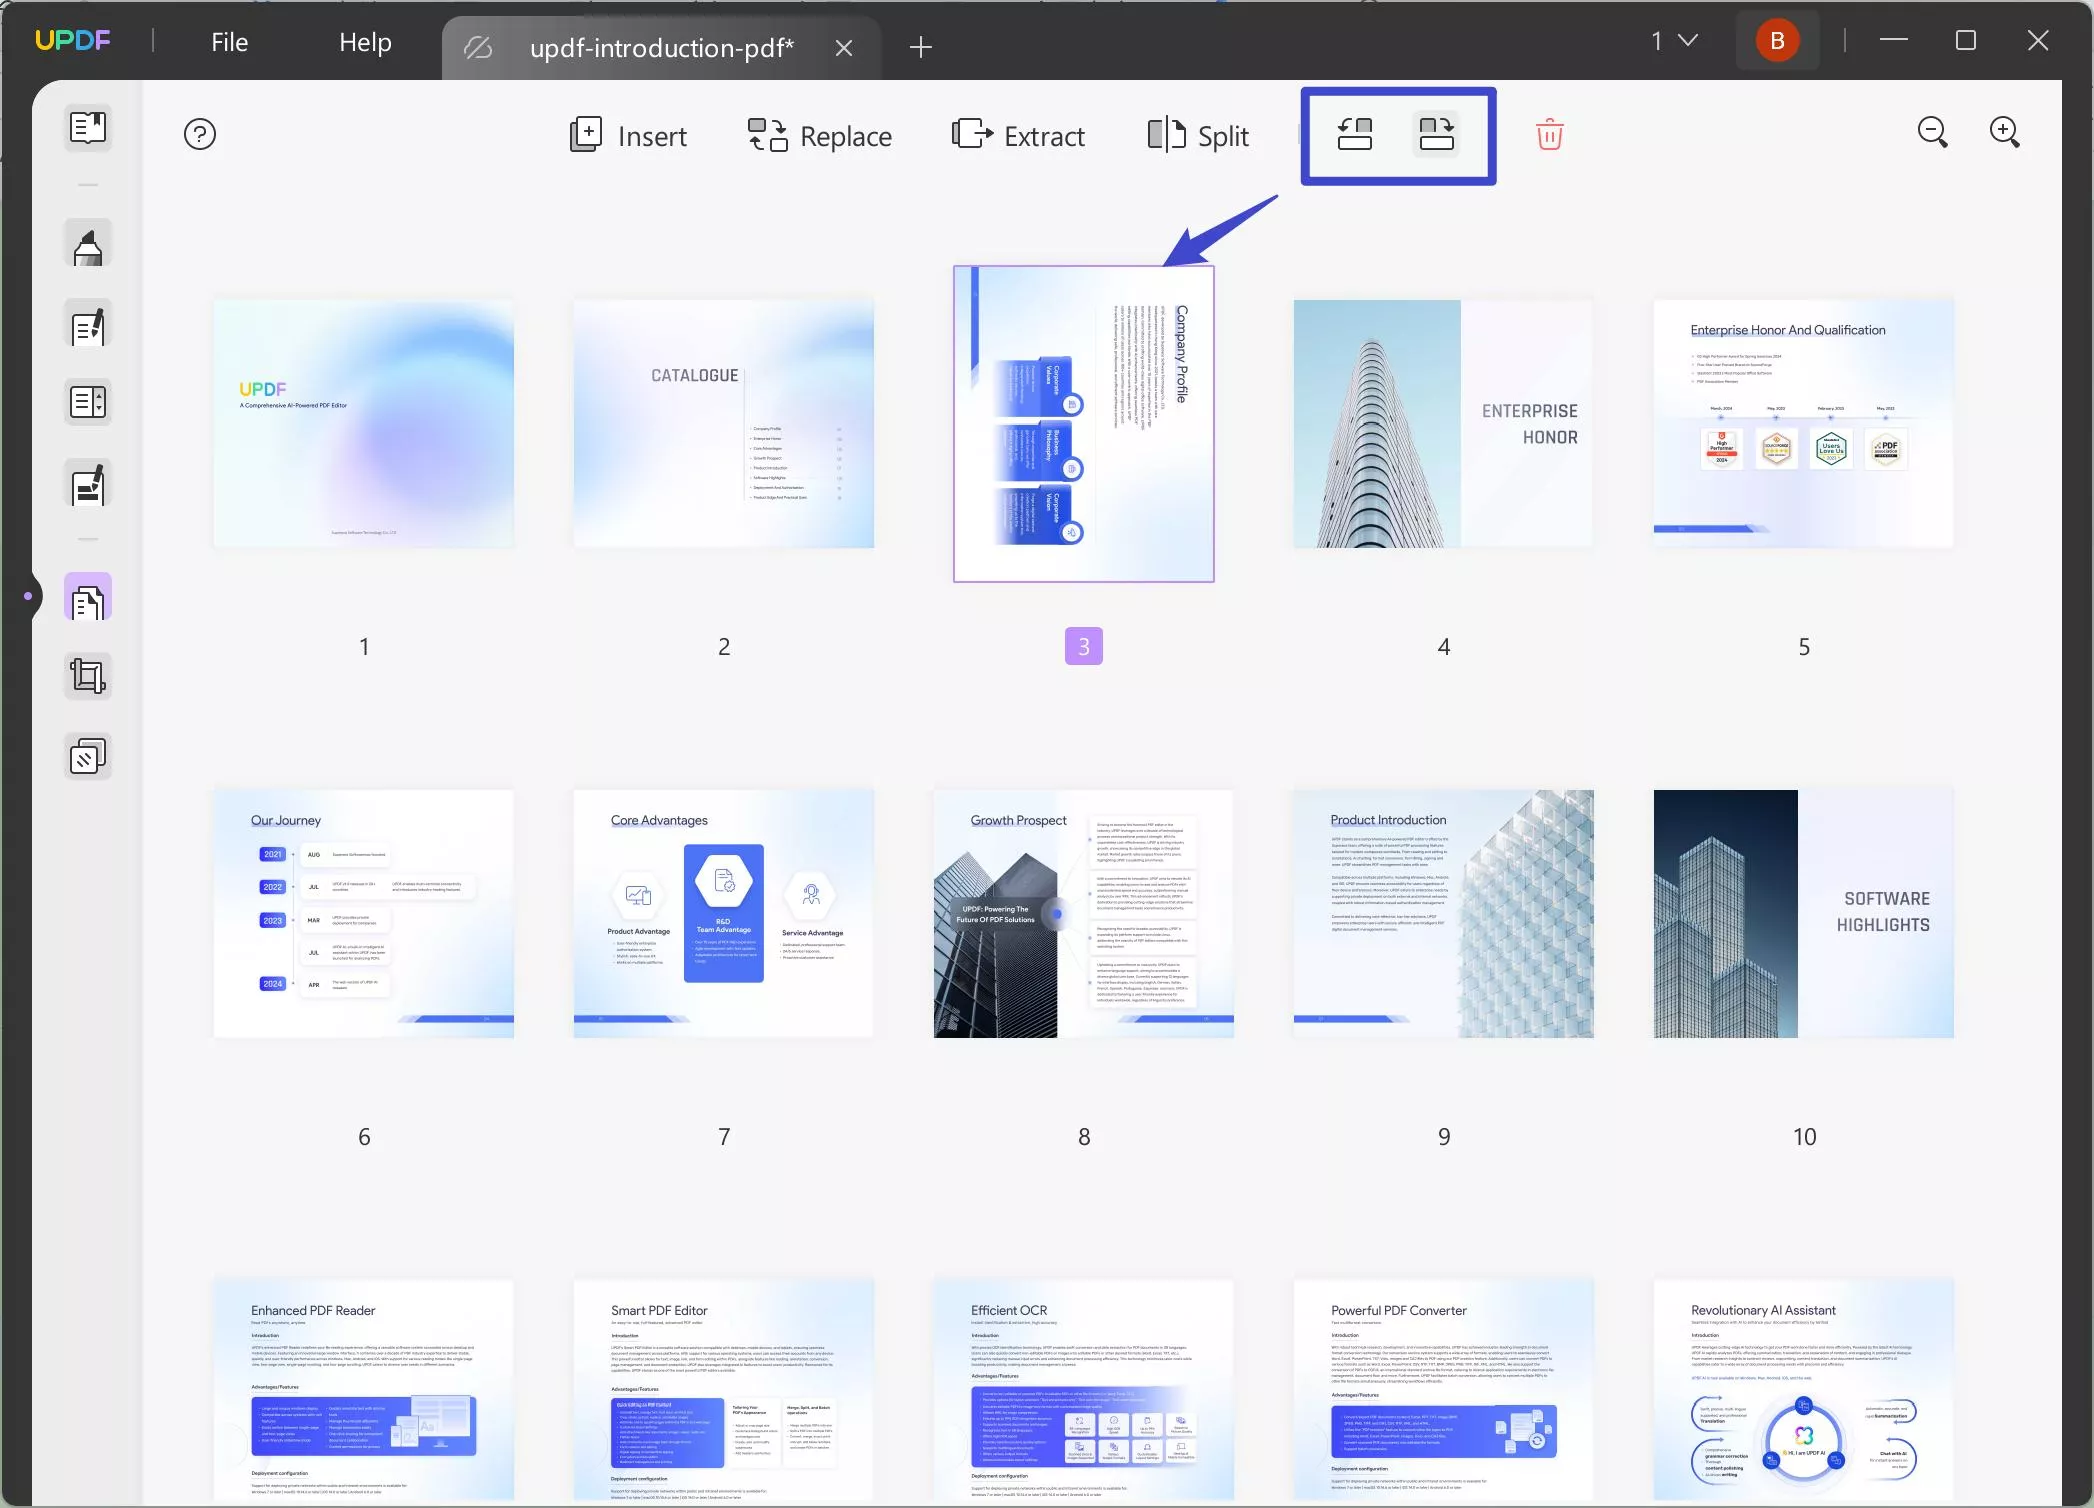The width and height of the screenshot is (2094, 1508).
Task: Open the Help menu
Action: 364,42
